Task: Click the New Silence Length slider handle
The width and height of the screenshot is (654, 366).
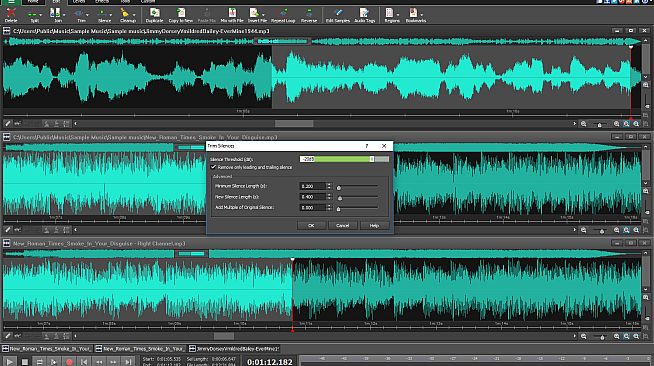Action: tap(340, 198)
